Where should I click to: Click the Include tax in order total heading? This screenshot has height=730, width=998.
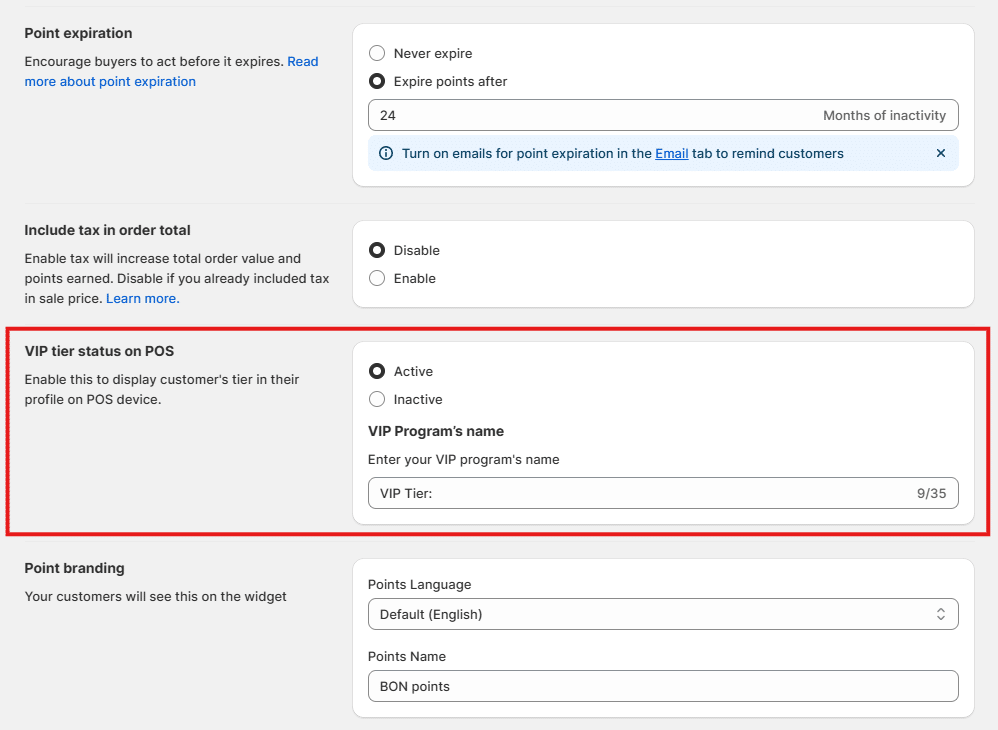click(107, 230)
